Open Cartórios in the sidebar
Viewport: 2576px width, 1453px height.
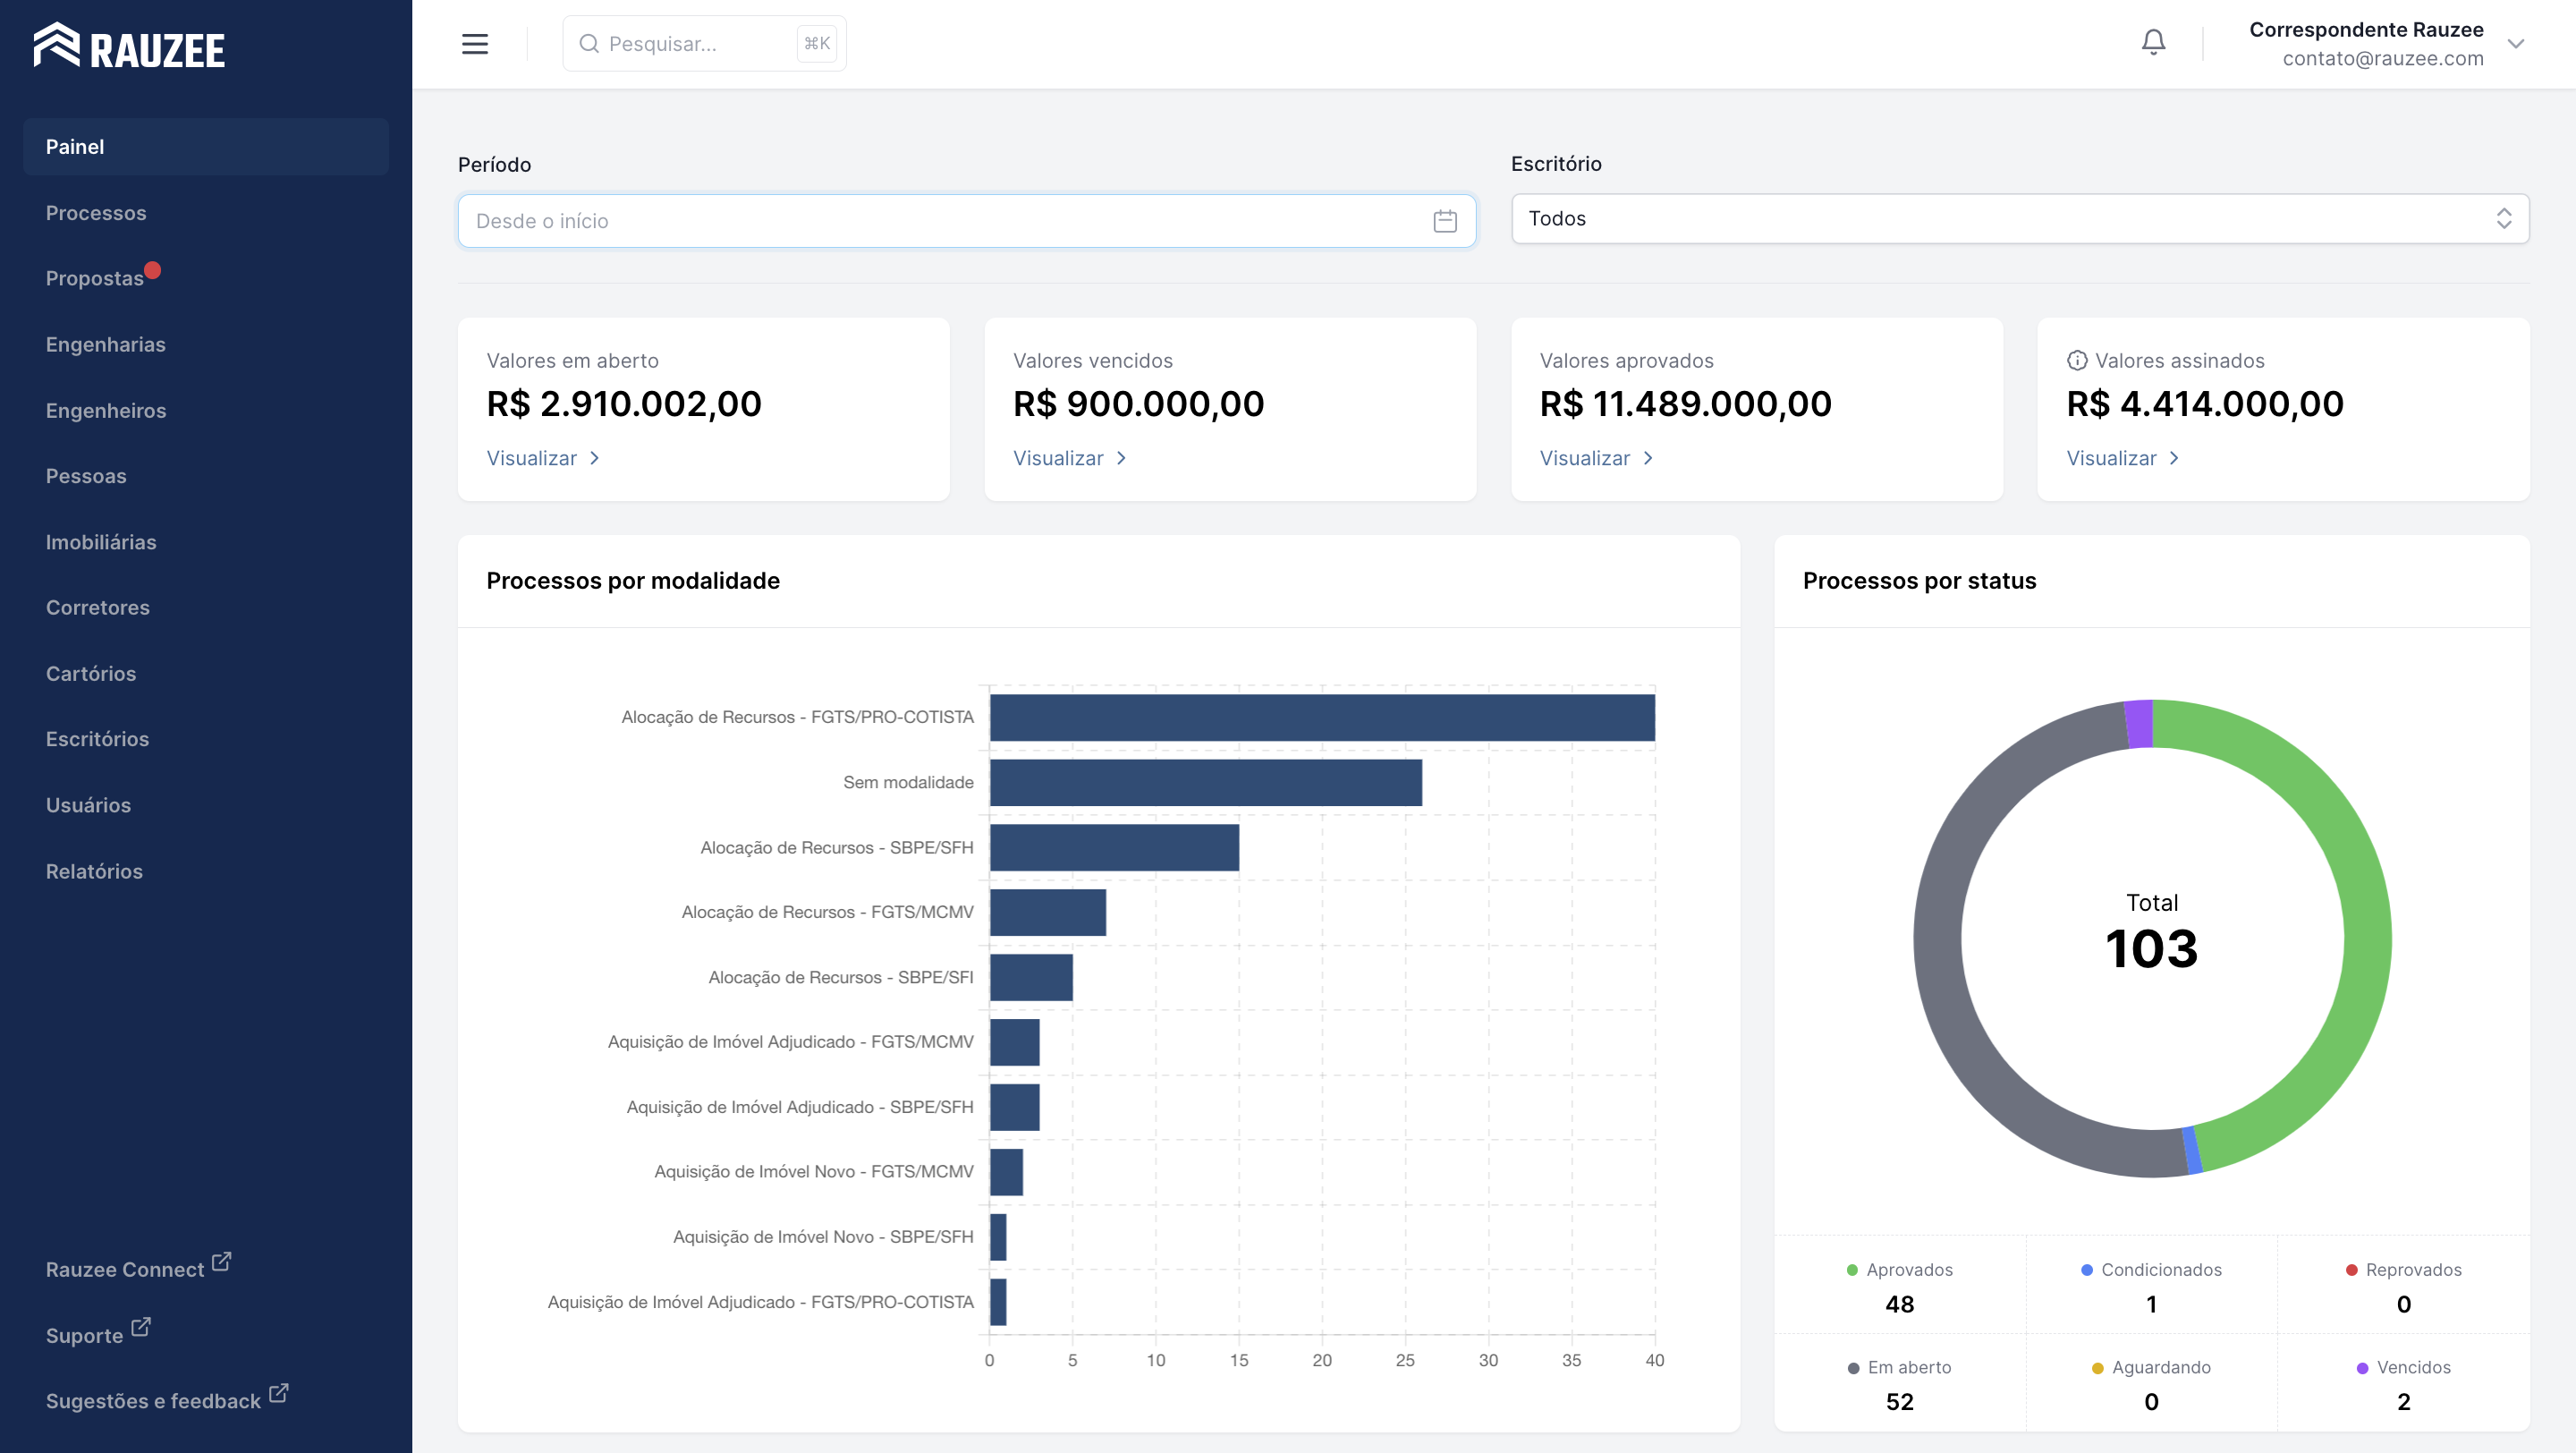pyautogui.click(x=91, y=674)
